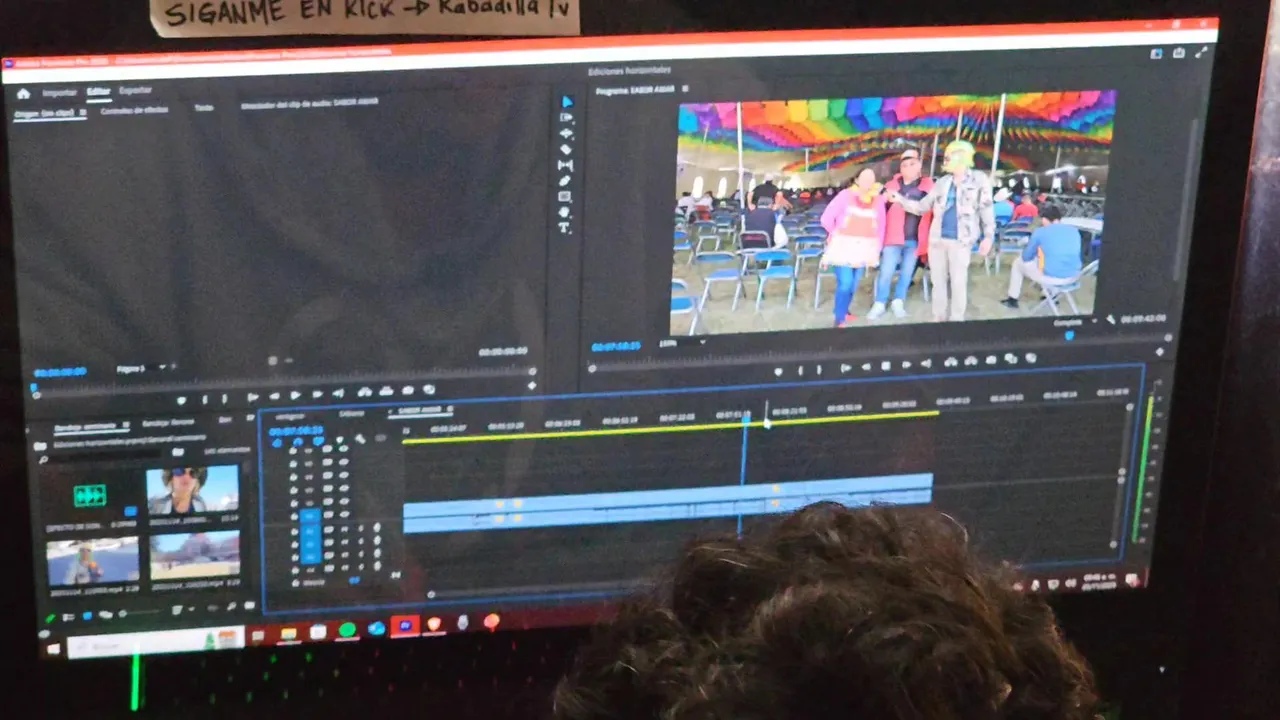Click the project panel search icon
This screenshot has height=720, width=1280.
(44, 460)
